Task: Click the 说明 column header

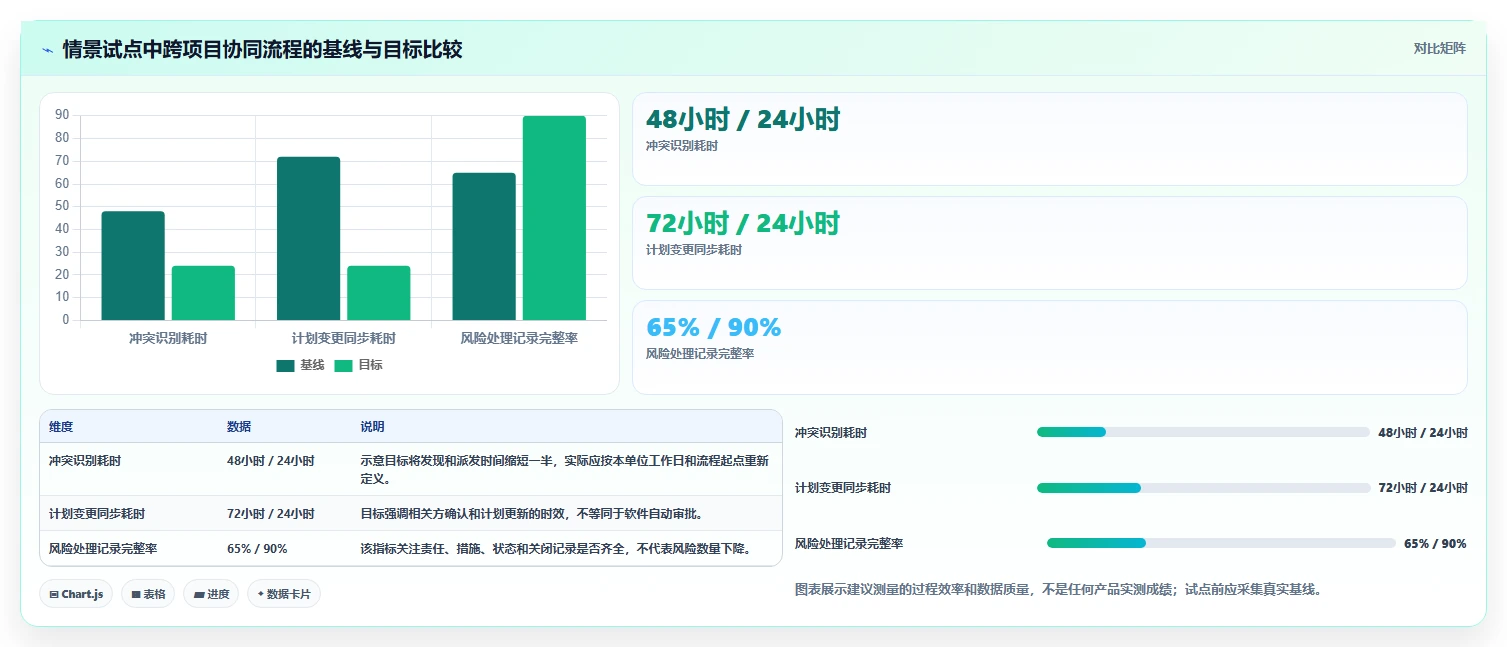Action: (372, 427)
